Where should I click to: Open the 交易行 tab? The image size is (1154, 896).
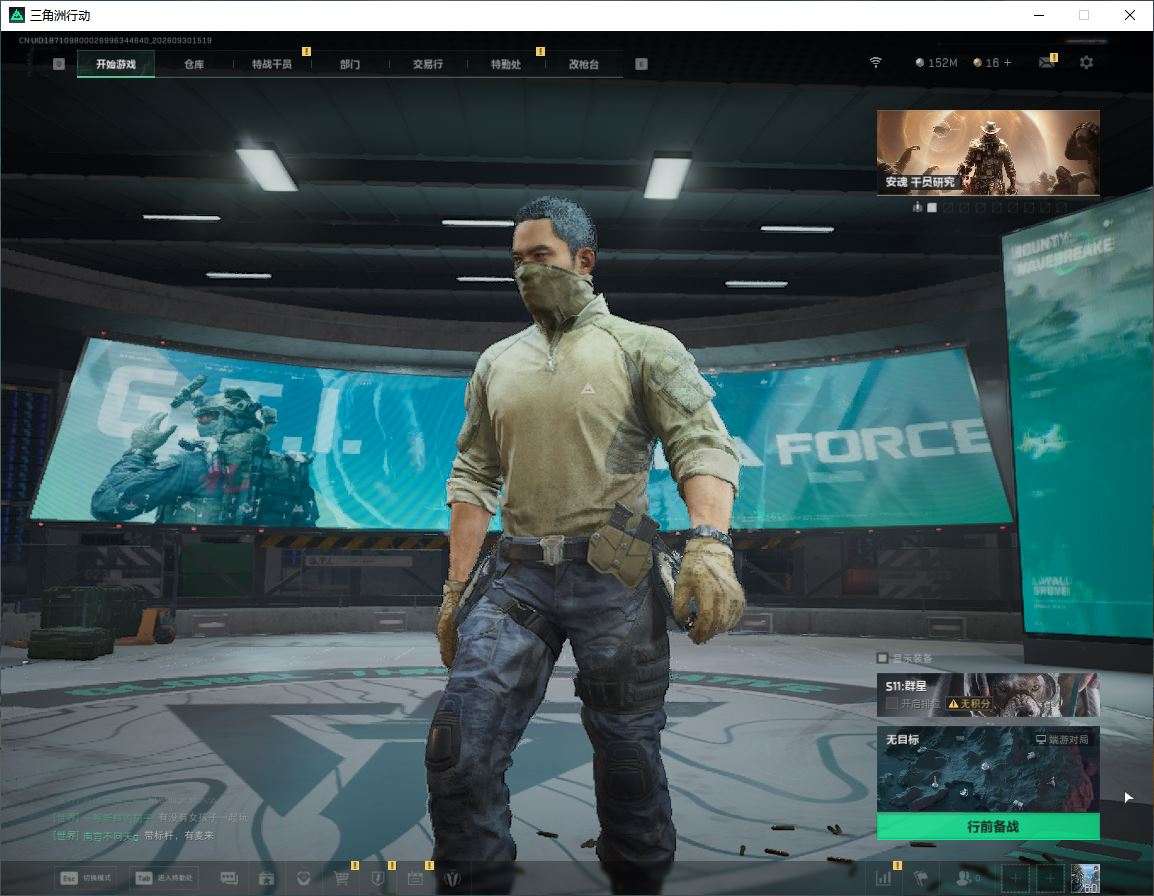[x=428, y=64]
